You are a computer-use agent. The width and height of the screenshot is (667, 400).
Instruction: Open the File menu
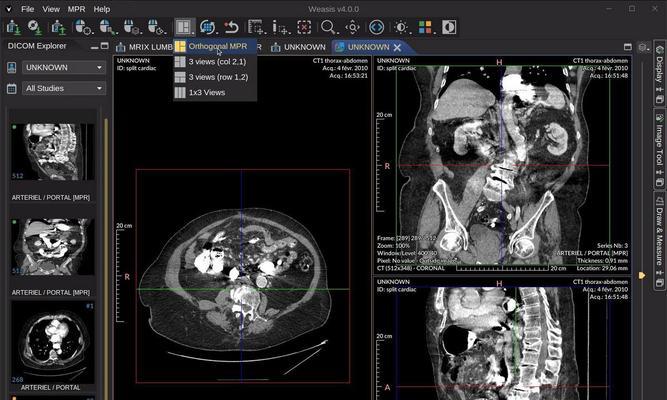pyautogui.click(x=27, y=9)
